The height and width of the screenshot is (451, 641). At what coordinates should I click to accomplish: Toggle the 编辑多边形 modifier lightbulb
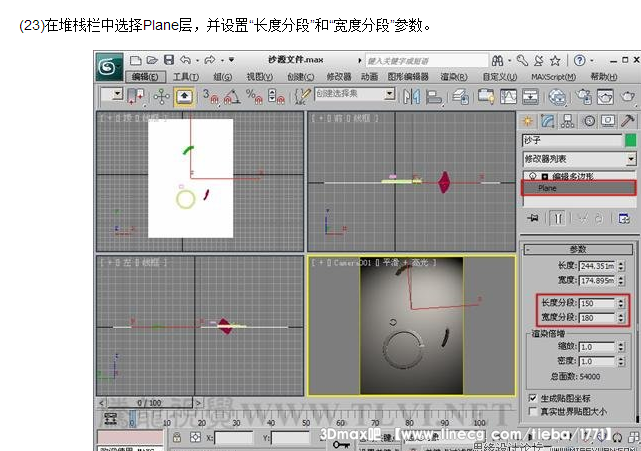point(533,176)
